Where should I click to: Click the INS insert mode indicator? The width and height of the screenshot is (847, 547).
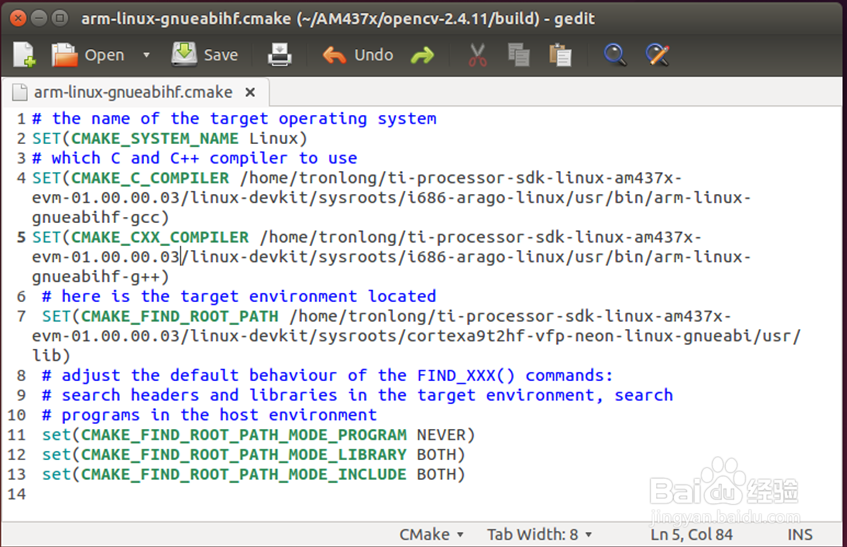point(800,535)
